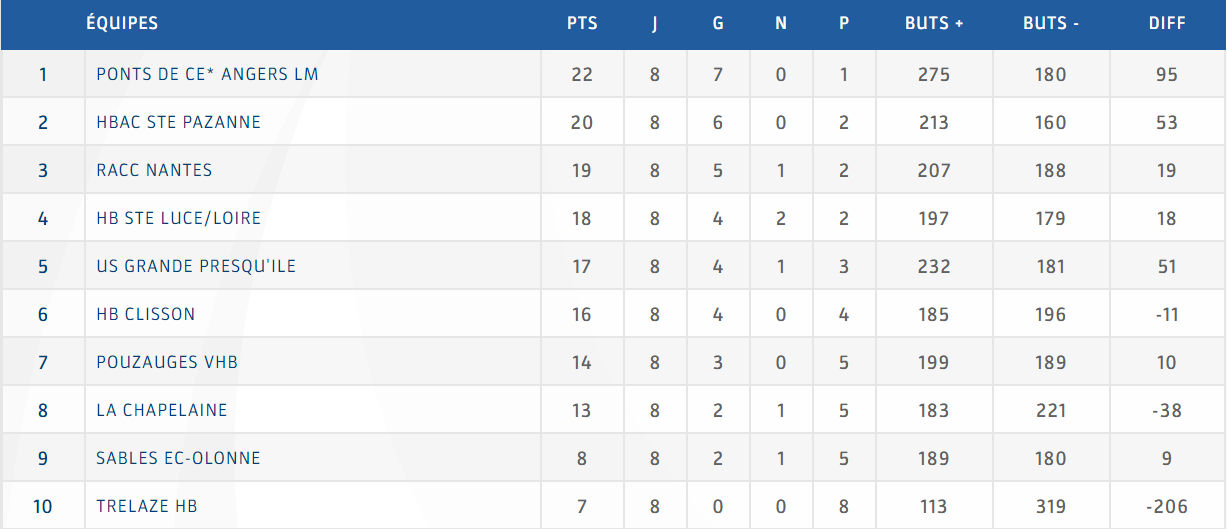Image resolution: width=1227 pixels, height=529 pixels.
Task: Click the BUTS - column header
Action: [x=1051, y=23]
